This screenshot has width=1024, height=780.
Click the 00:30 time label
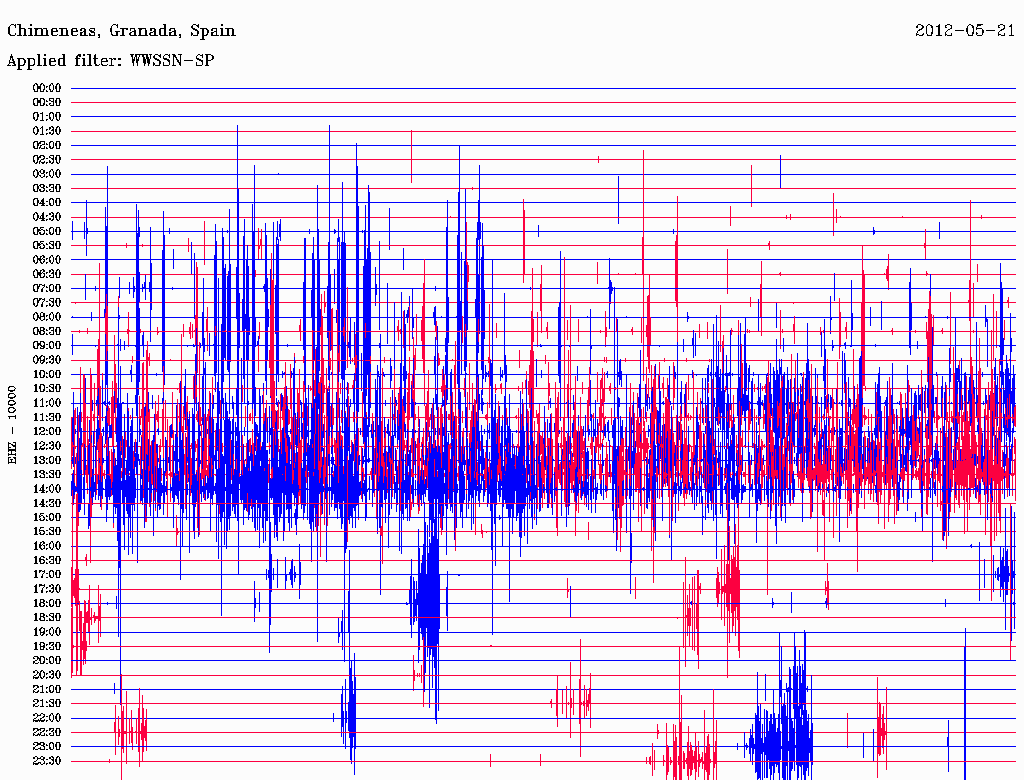47,103
